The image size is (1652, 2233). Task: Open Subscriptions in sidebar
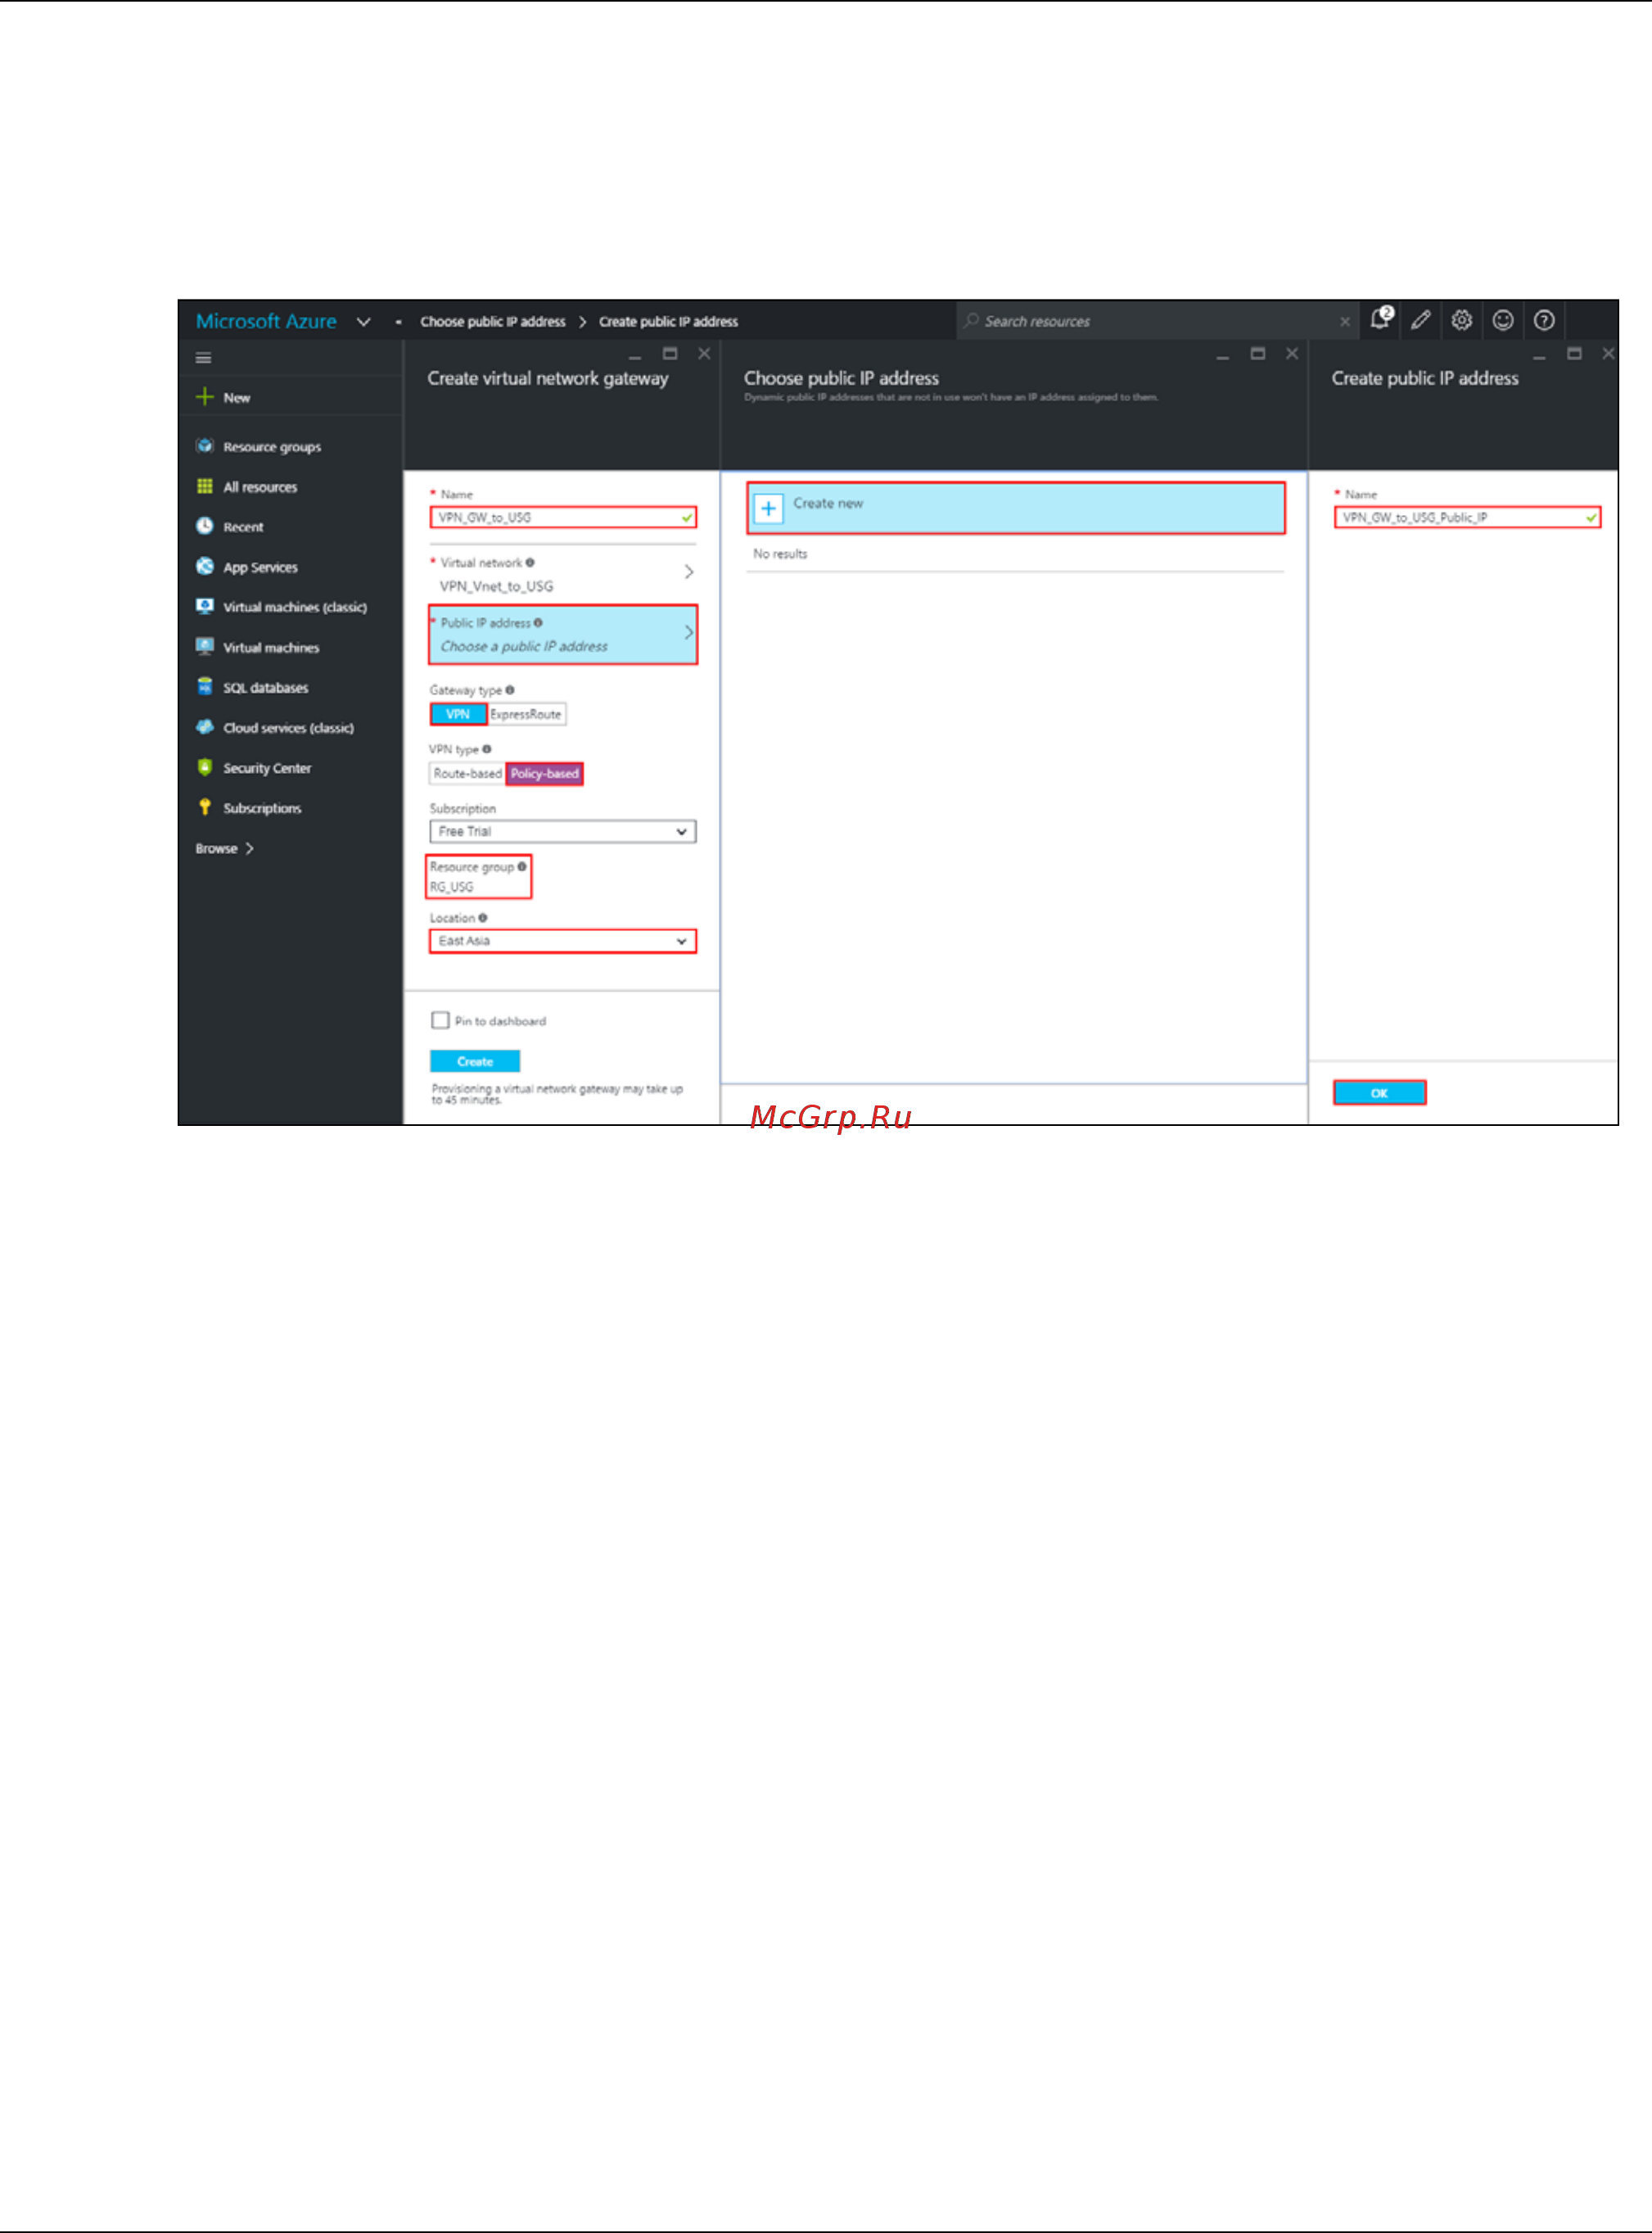[x=262, y=808]
